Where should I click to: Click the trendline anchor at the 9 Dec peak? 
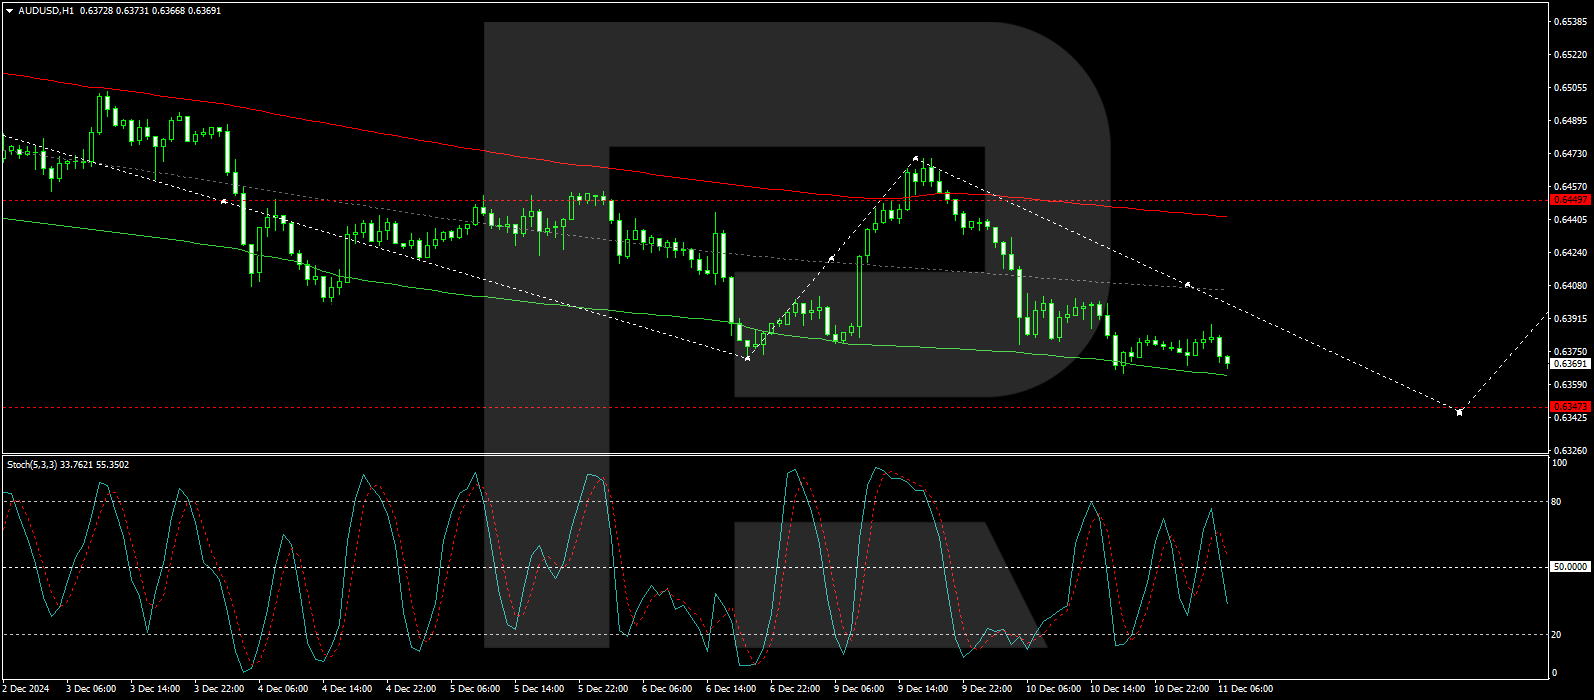[915, 158]
